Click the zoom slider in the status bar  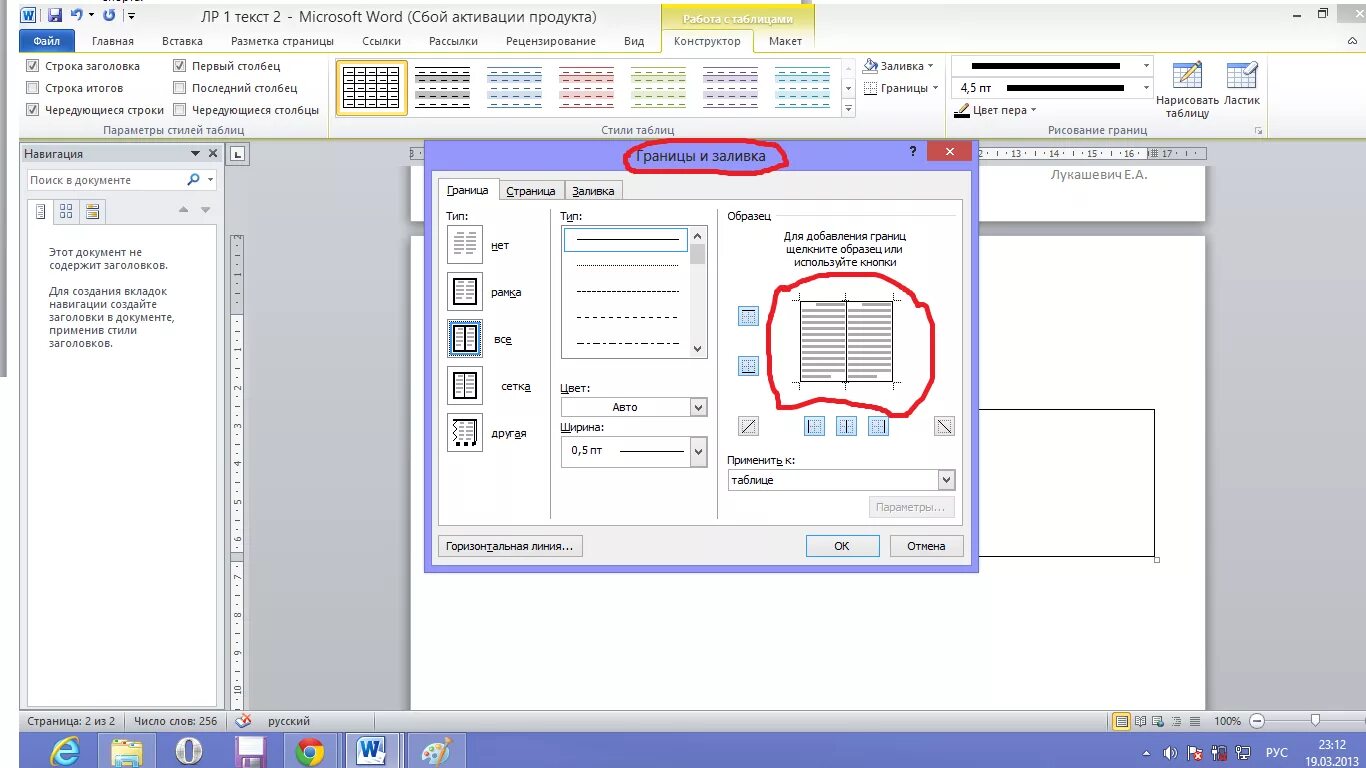point(1315,720)
